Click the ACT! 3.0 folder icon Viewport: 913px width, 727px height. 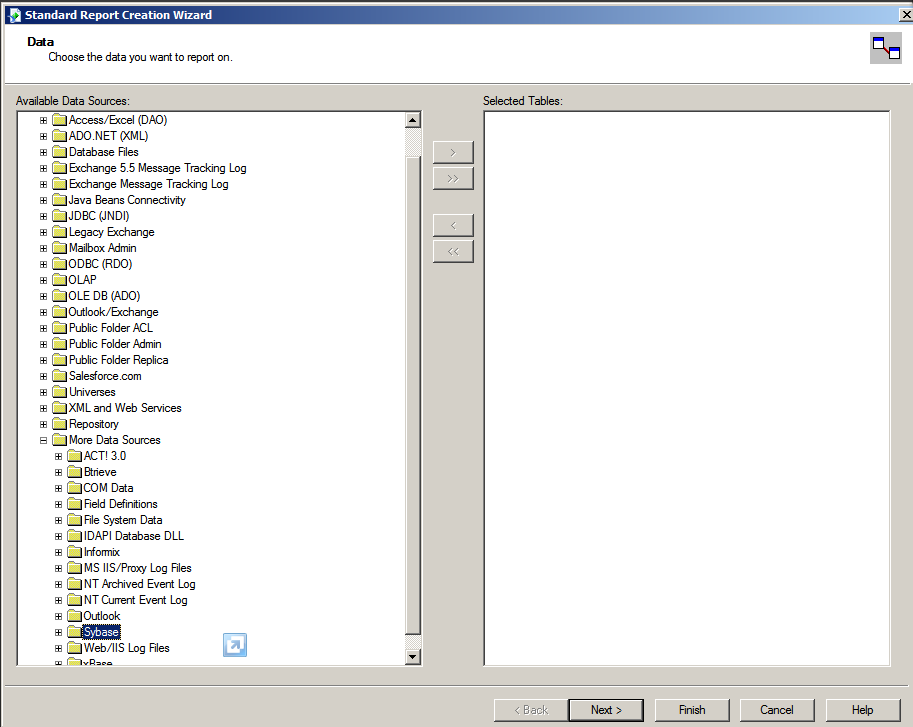(75, 456)
